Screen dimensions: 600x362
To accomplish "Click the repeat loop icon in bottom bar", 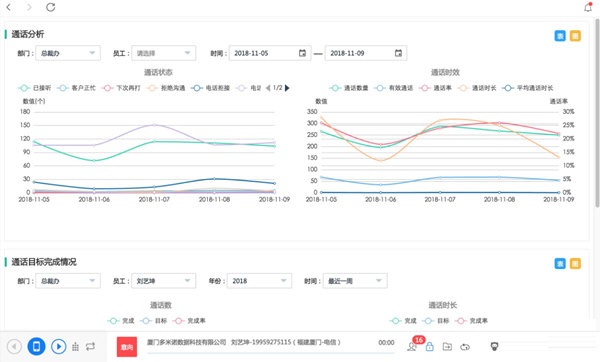I will (x=90, y=347).
